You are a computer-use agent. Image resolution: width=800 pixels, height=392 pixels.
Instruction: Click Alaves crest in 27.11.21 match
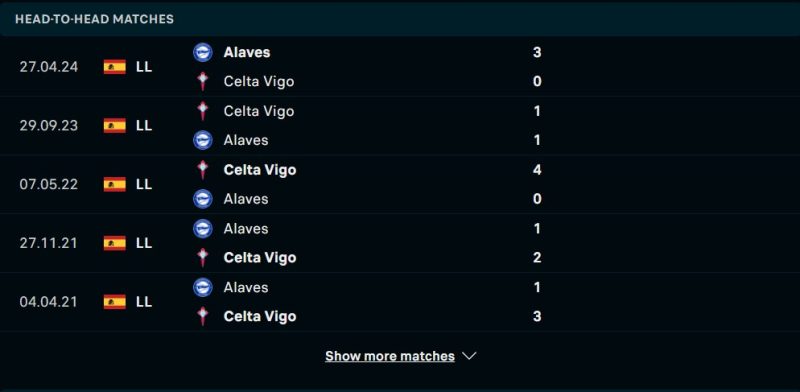203,229
